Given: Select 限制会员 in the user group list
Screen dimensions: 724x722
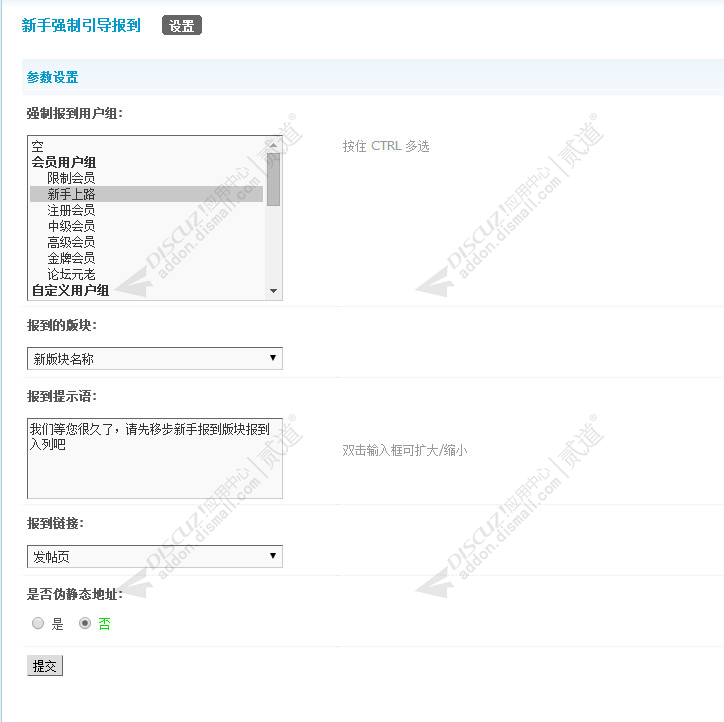Looking at the screenshot, I should coord(146,178).
